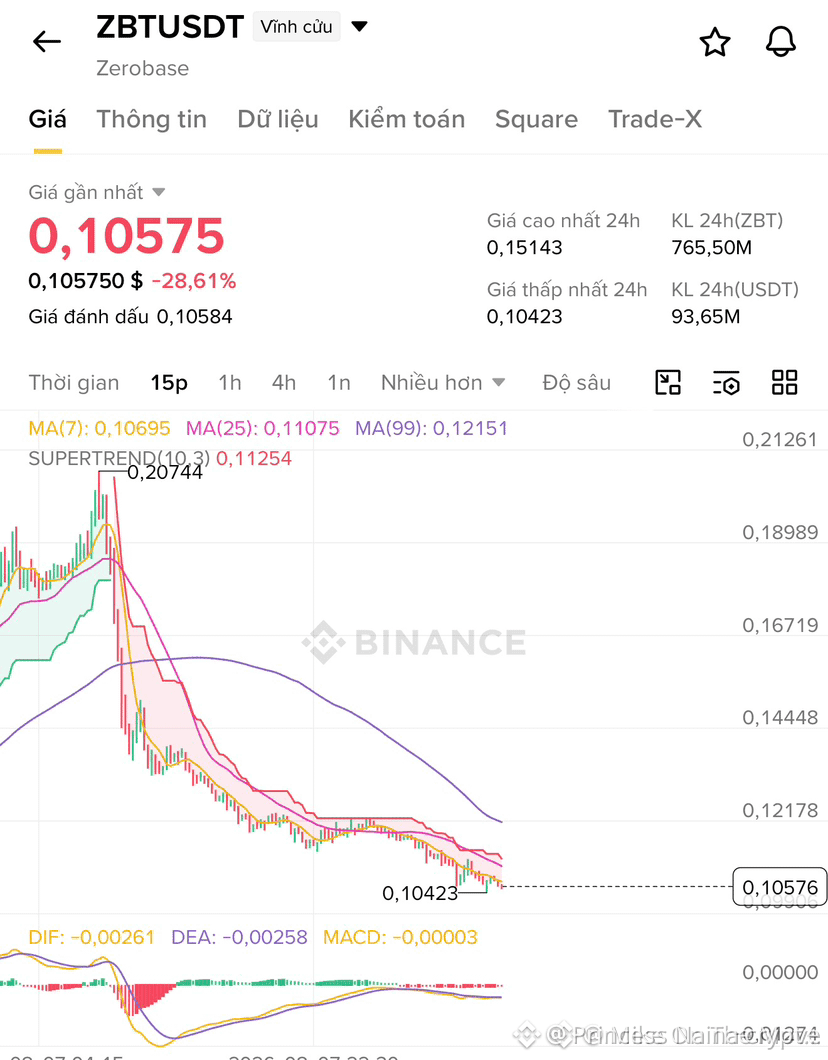The image size is (828, 1060).
Task: Open the Dữ liệu tab
Action: point(278,120)
